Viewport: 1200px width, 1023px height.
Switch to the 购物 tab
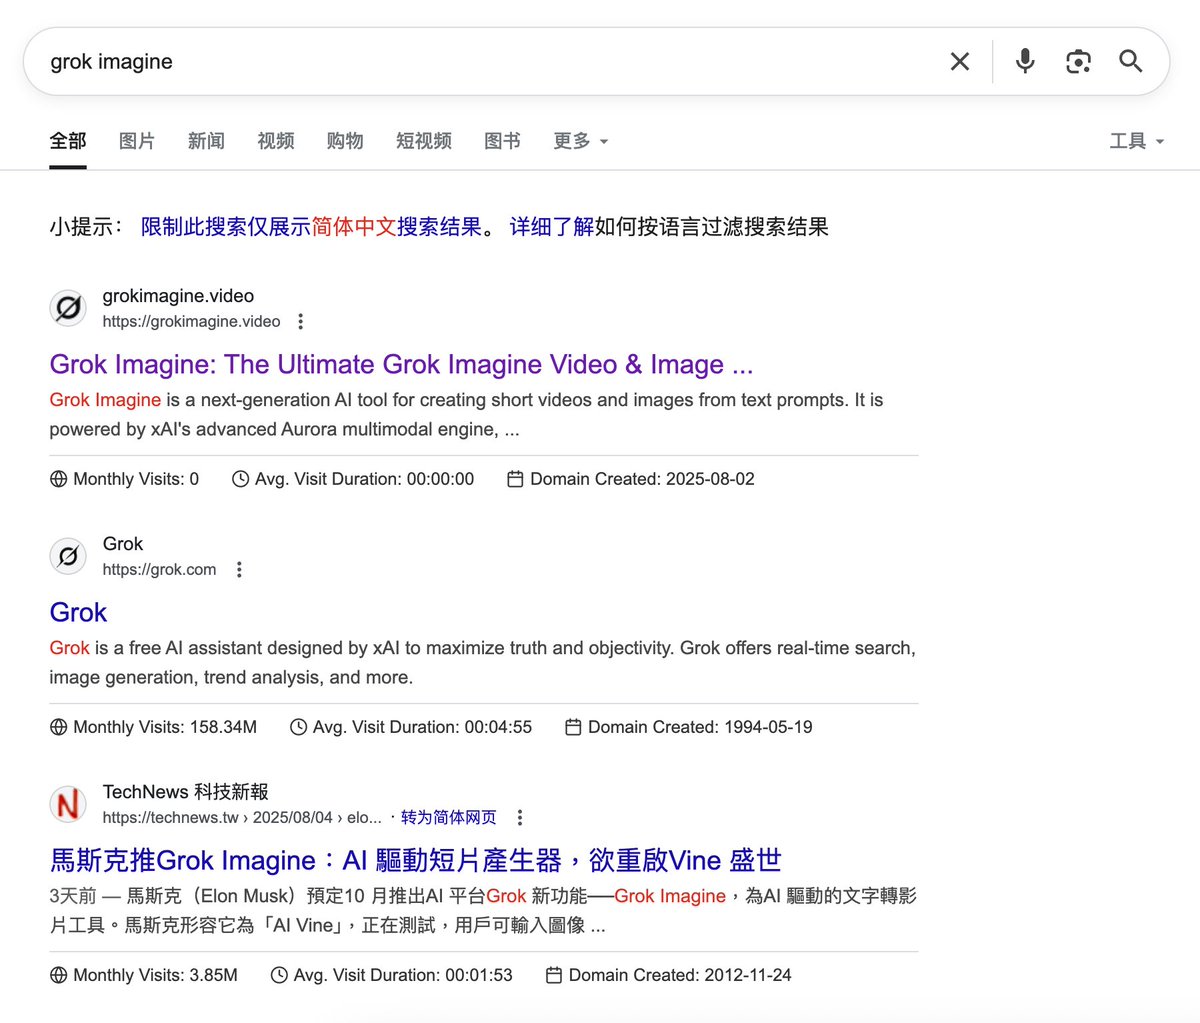345,141
